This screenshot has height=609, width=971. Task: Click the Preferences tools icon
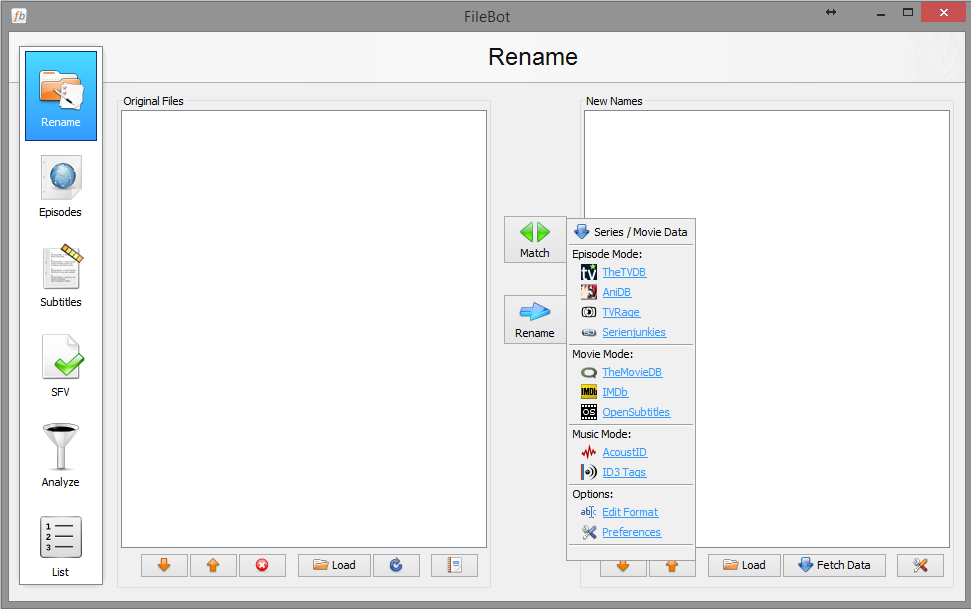click(589, 532)
